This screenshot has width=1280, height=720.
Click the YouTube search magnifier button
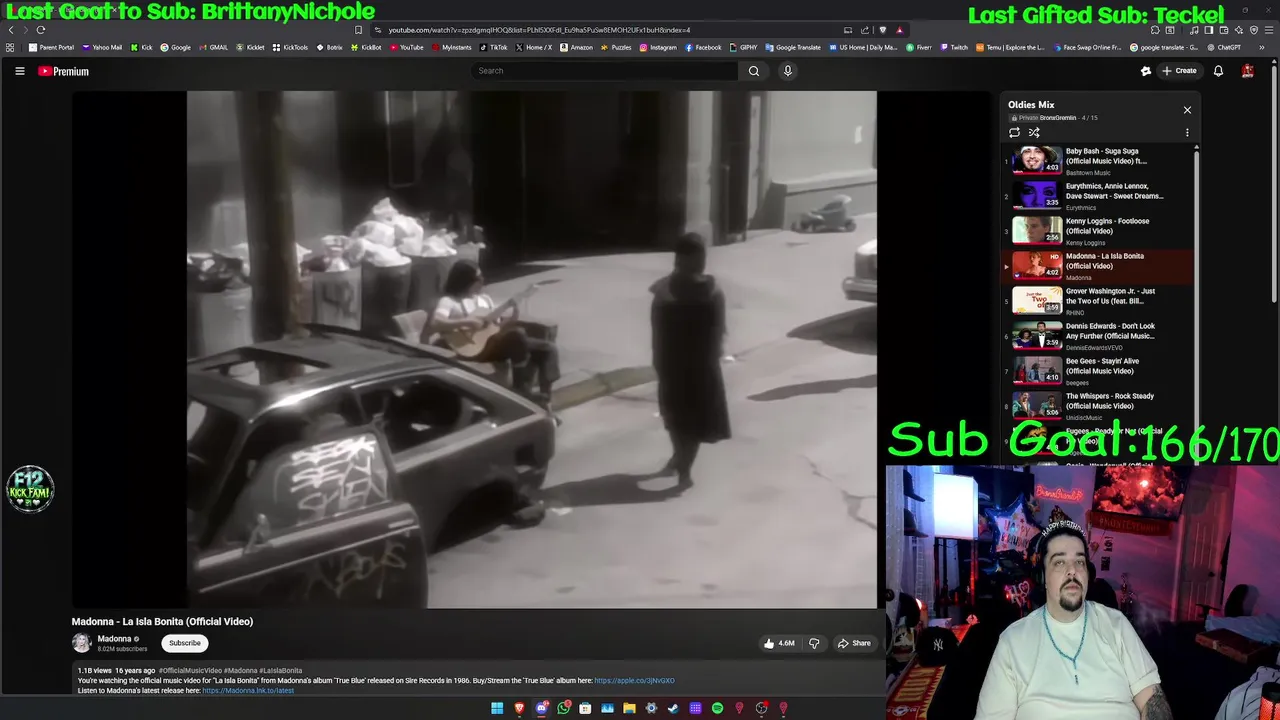[x=754, y=71]
